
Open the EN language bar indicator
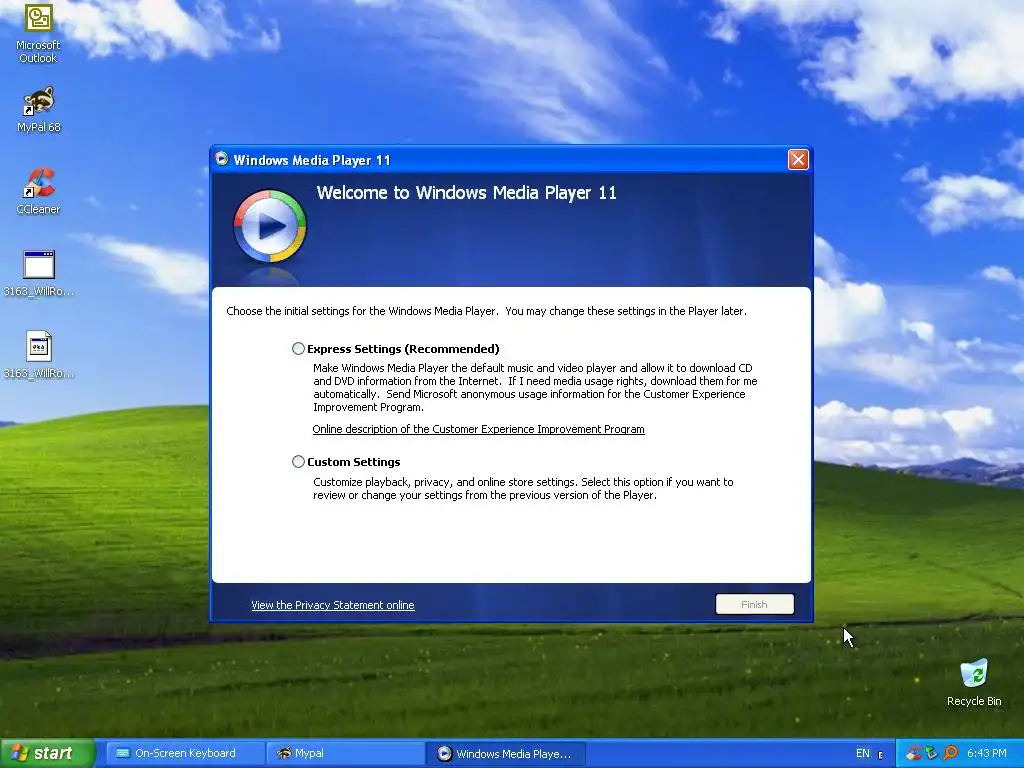point(863,754)
